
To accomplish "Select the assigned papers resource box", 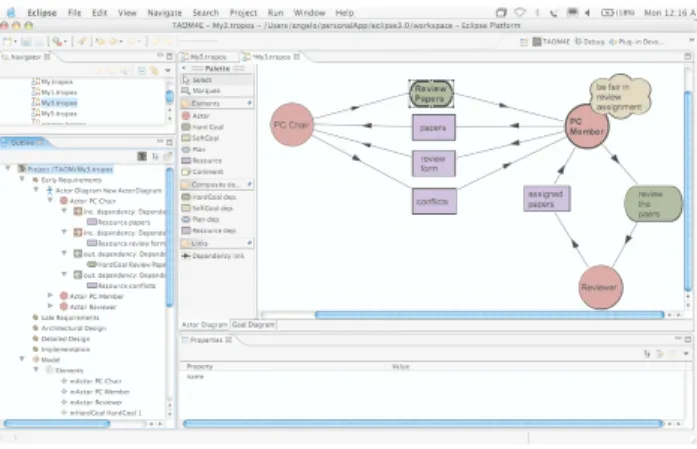I will [x=546, y=199].
